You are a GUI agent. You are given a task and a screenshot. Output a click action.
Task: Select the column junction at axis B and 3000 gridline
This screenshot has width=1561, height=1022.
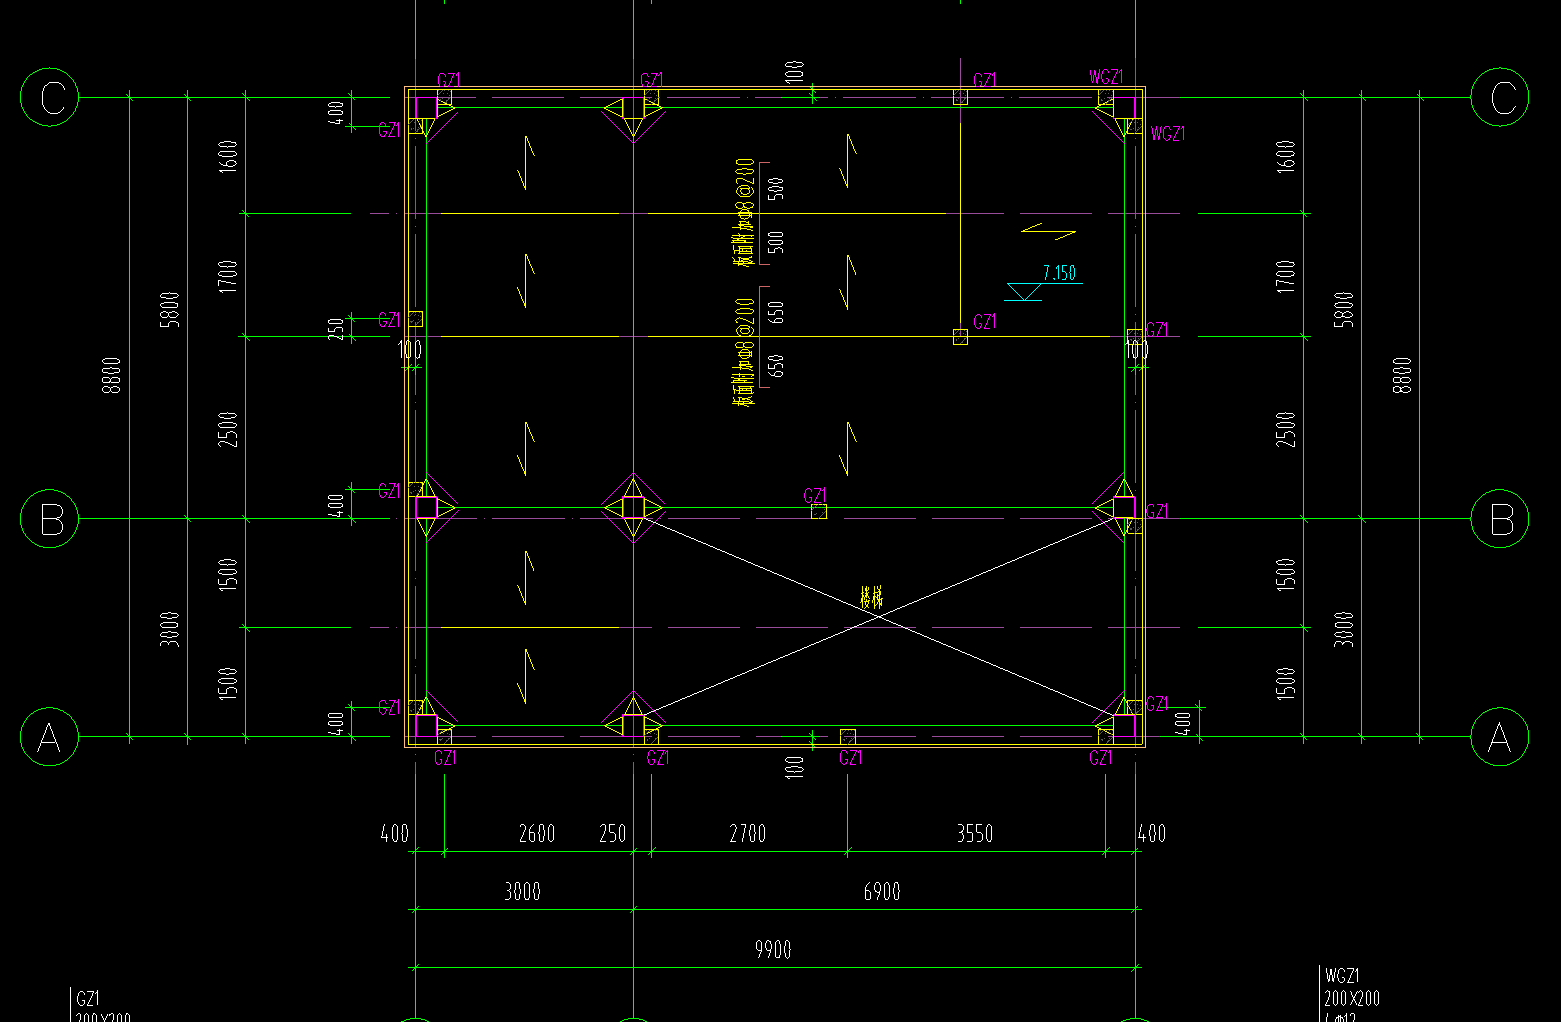pyautogui.click(x=633, y=509)
